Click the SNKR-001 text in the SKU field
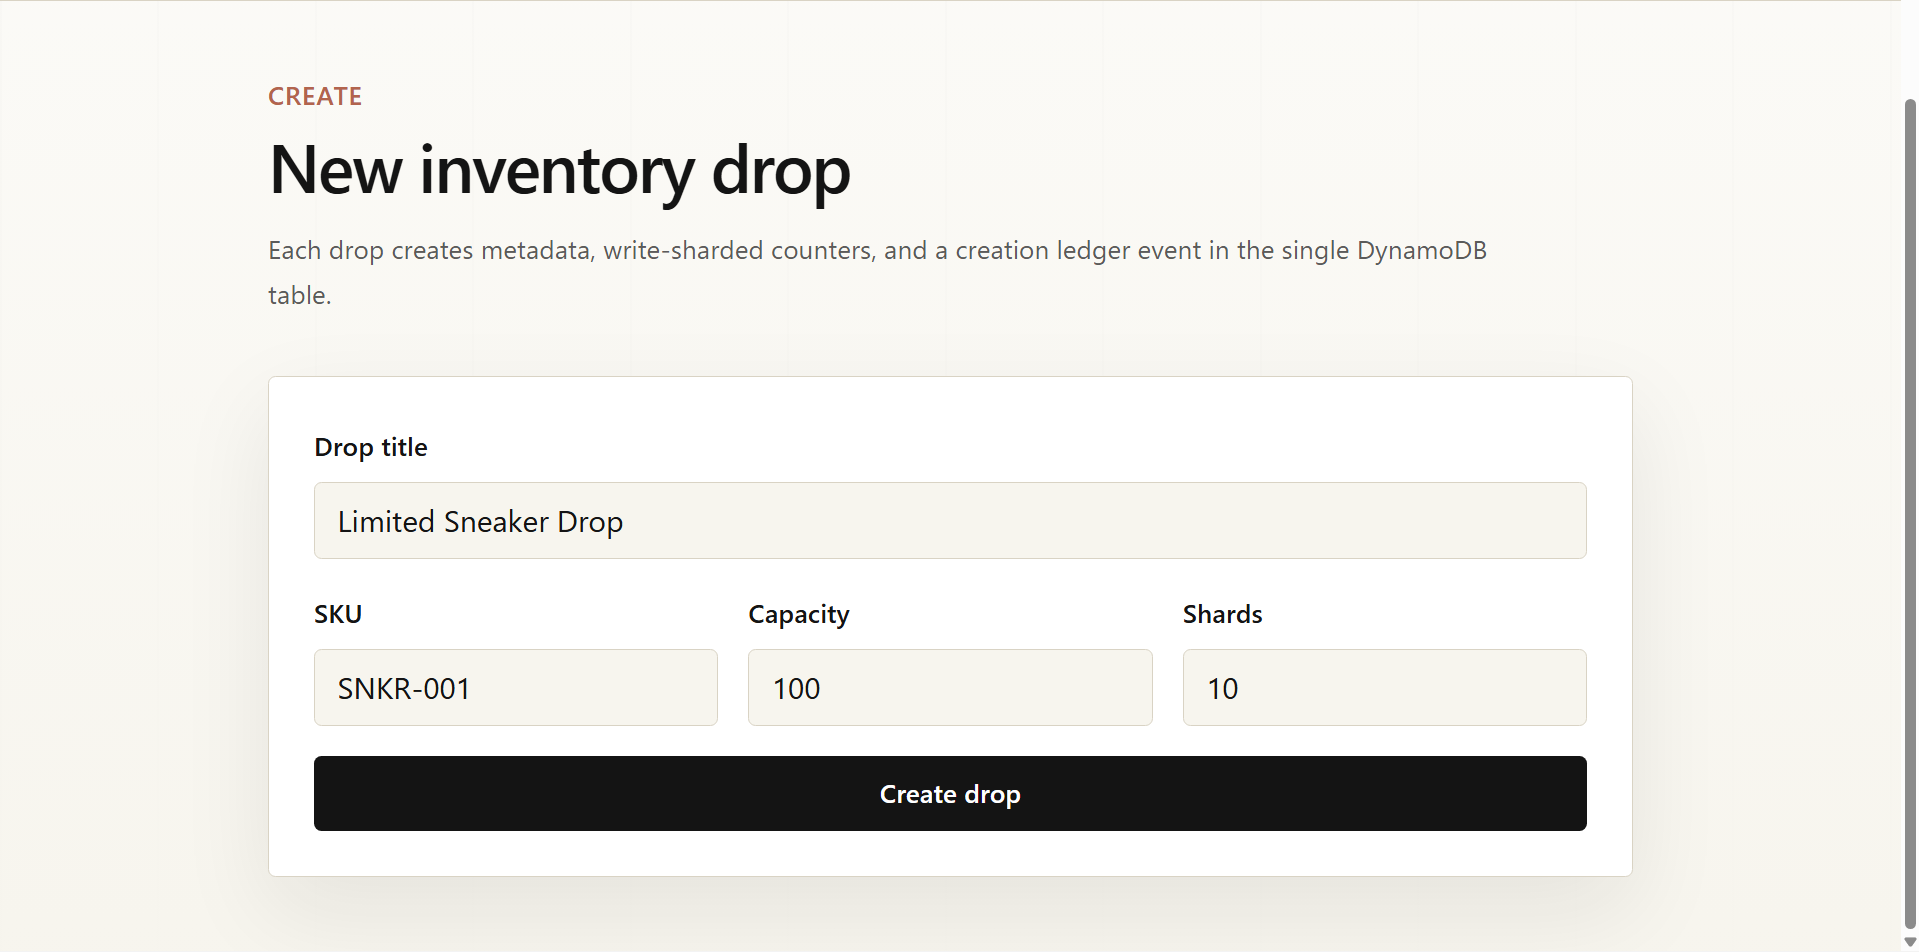This screenshot has width=1919, height=952. [x=404, y=688]
